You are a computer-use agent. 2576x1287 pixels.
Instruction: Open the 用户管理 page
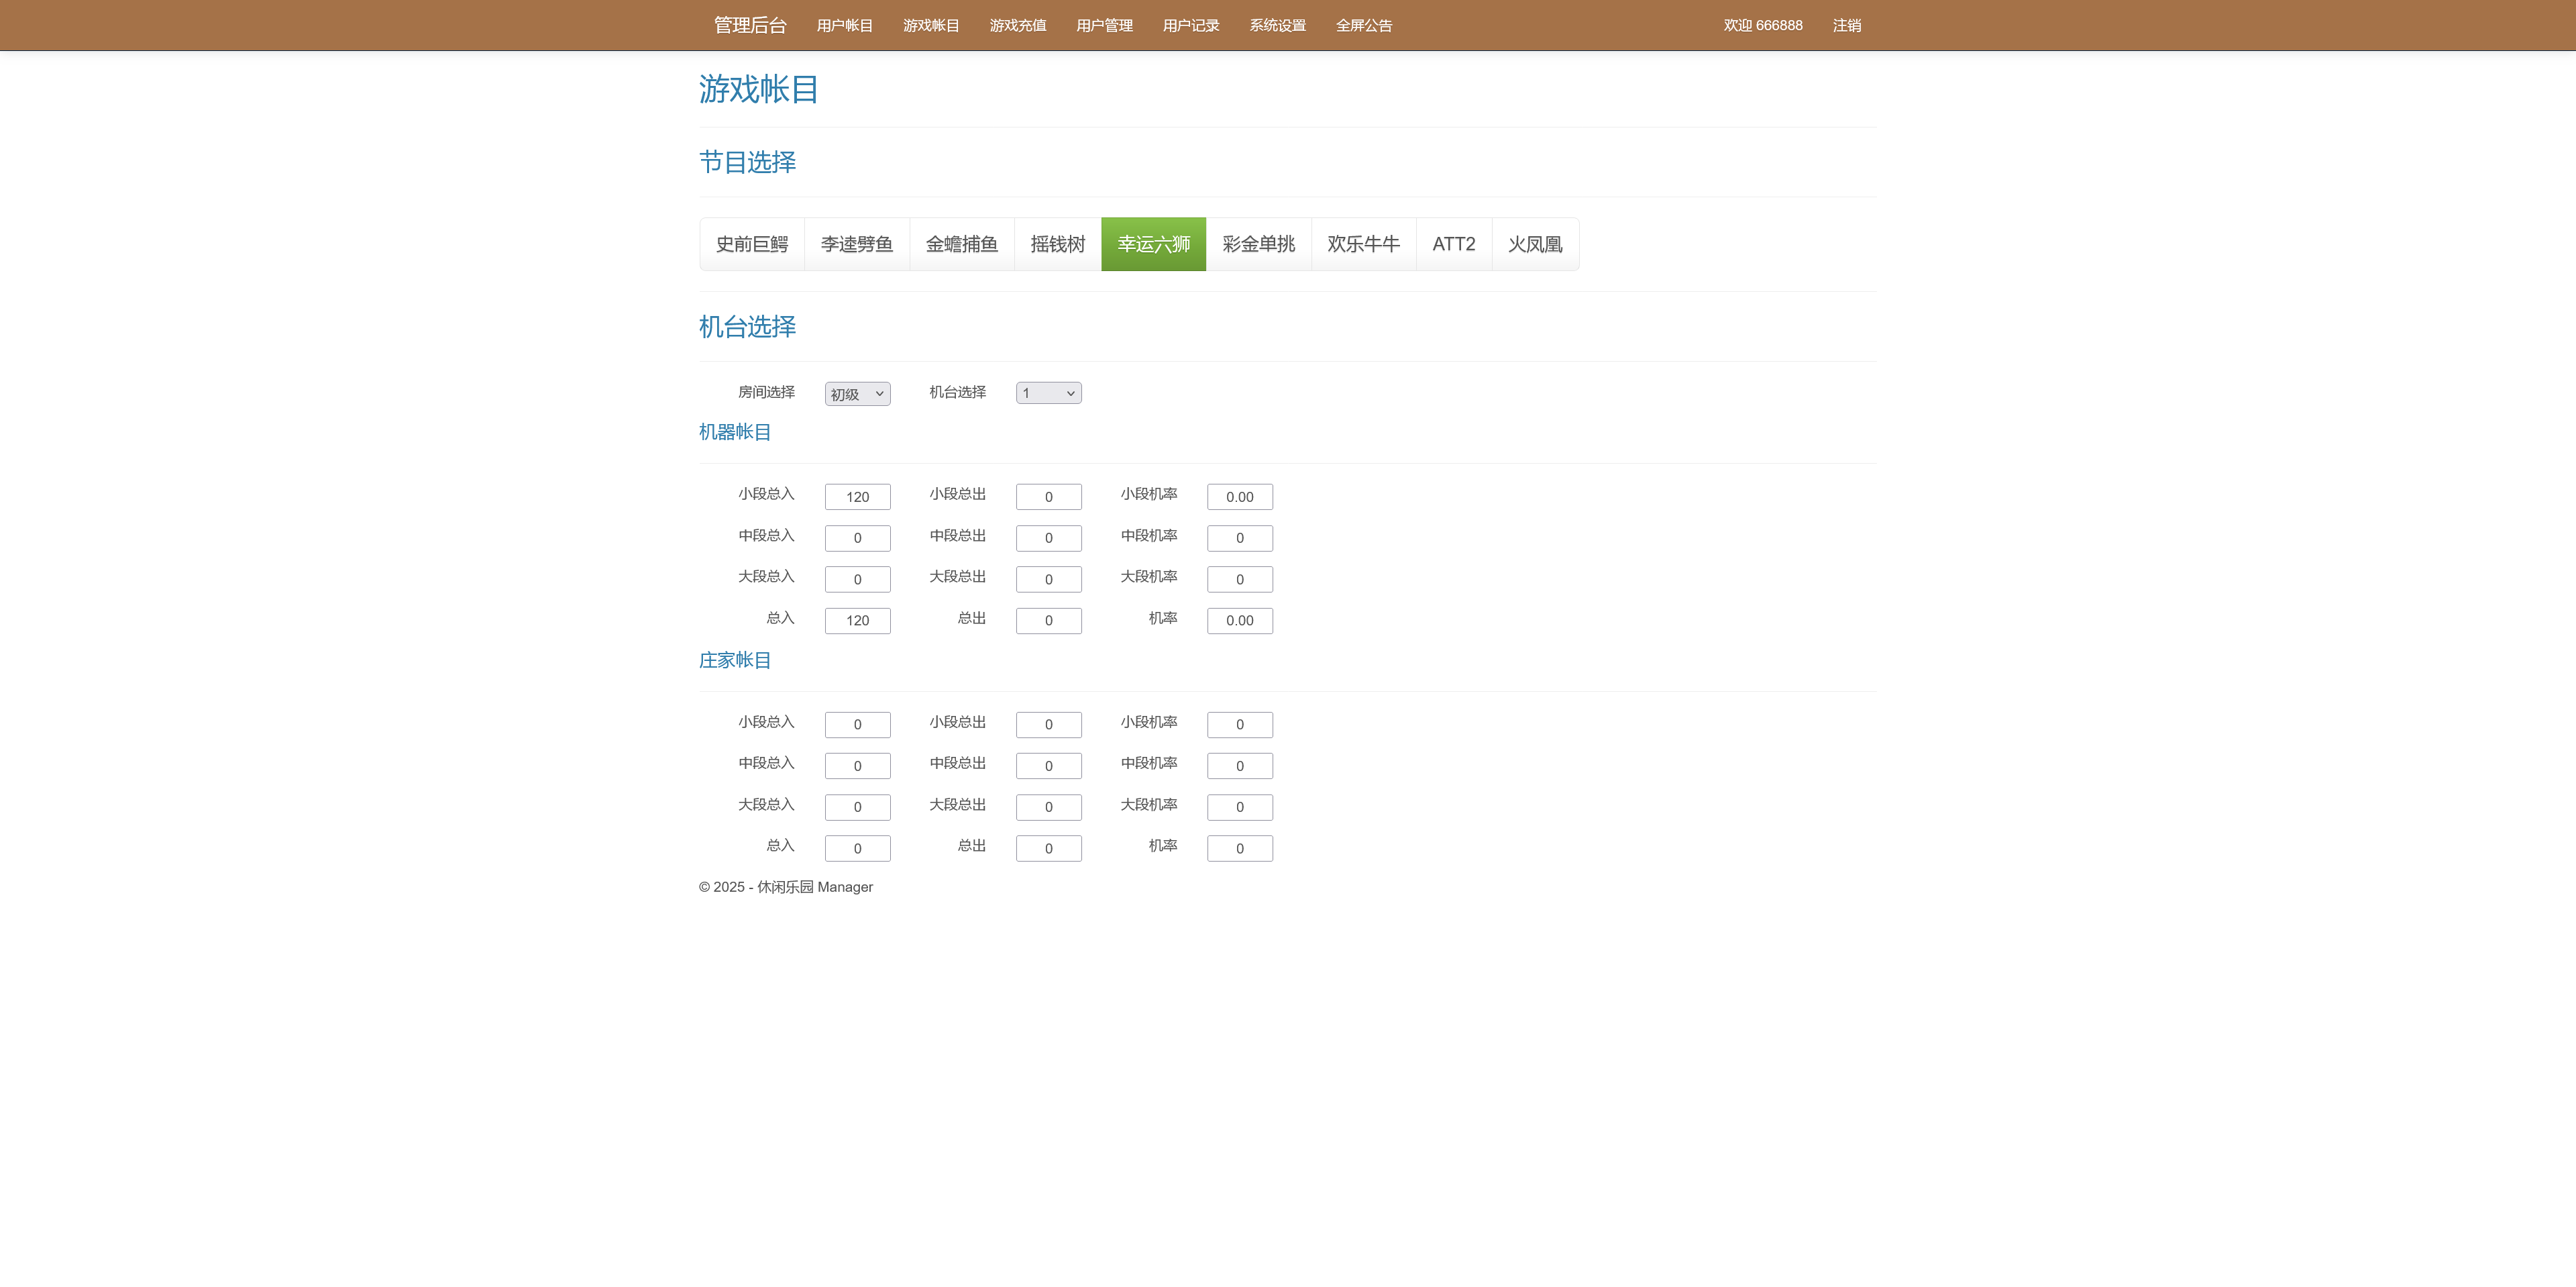point(1104,25)
